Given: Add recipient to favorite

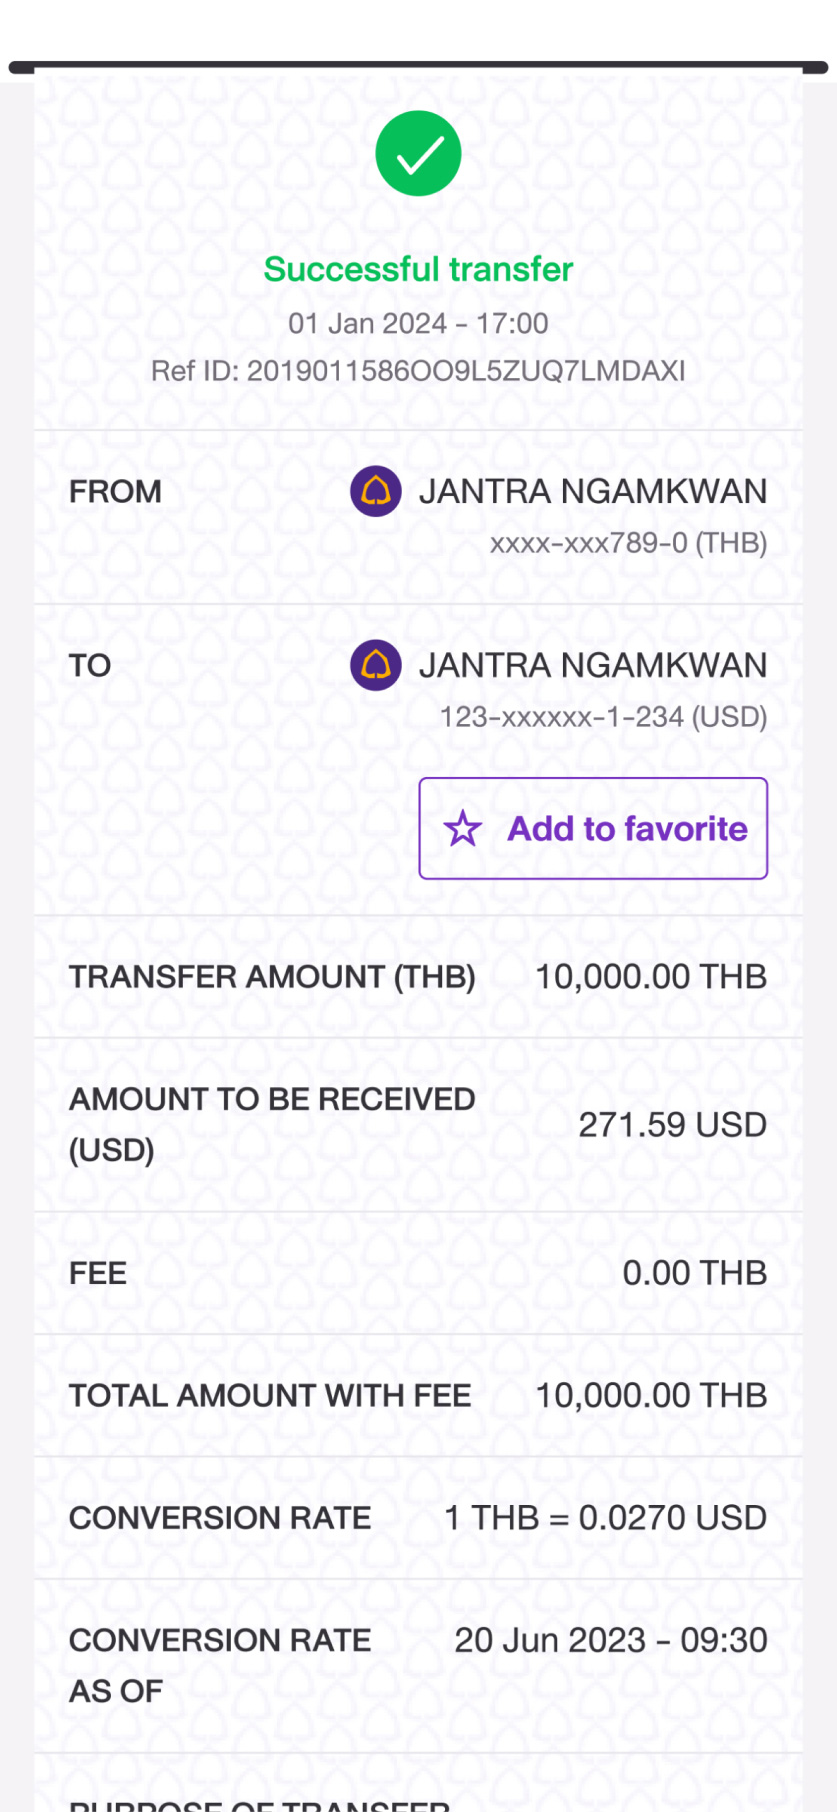Looking at the screenshot, I should pyautogui.click(x=593, y=828).
